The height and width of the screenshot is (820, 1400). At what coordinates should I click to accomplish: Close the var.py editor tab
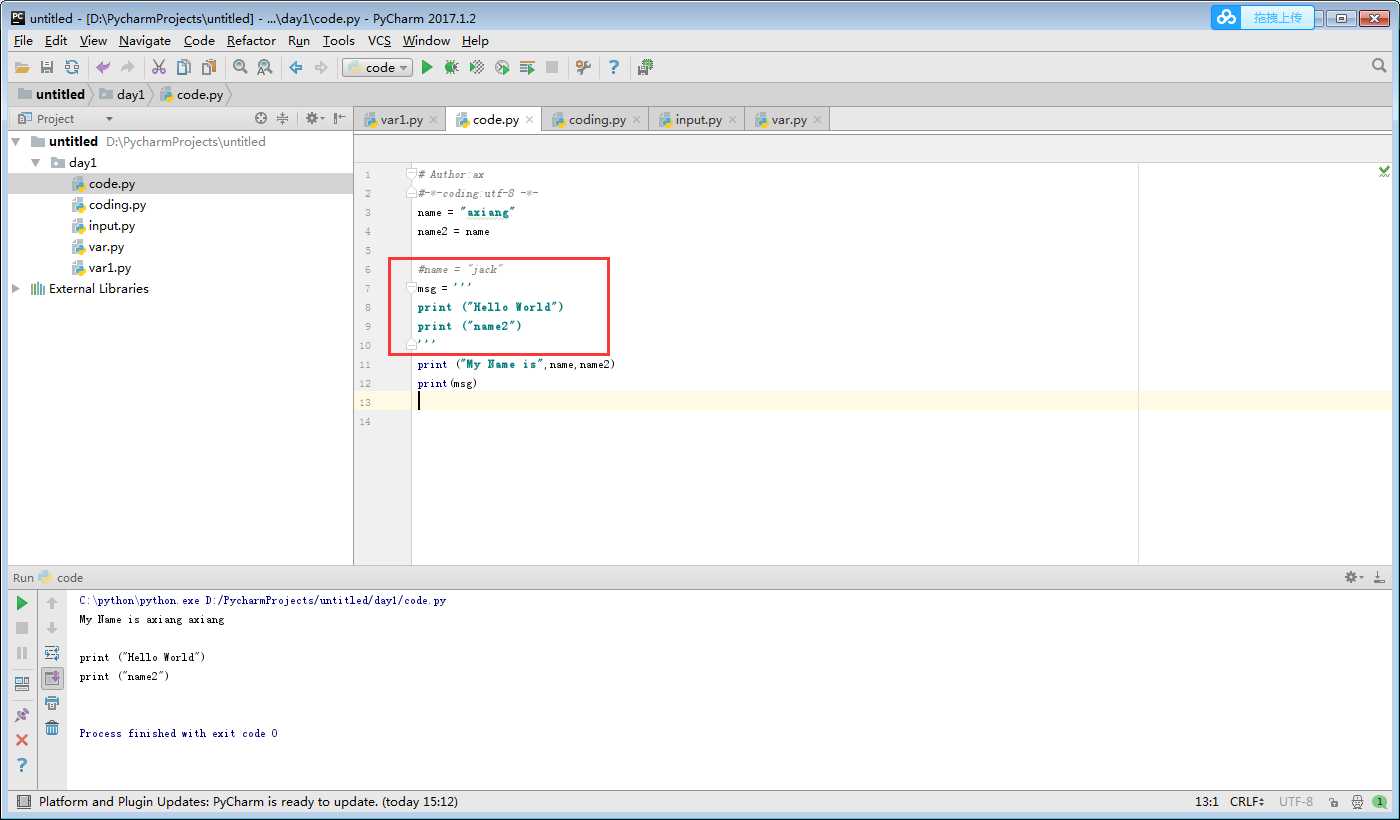point(817,119)
